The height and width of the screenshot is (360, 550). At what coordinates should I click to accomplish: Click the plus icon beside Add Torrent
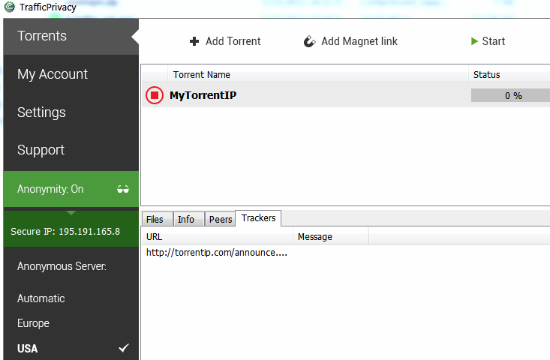(194, 41)
